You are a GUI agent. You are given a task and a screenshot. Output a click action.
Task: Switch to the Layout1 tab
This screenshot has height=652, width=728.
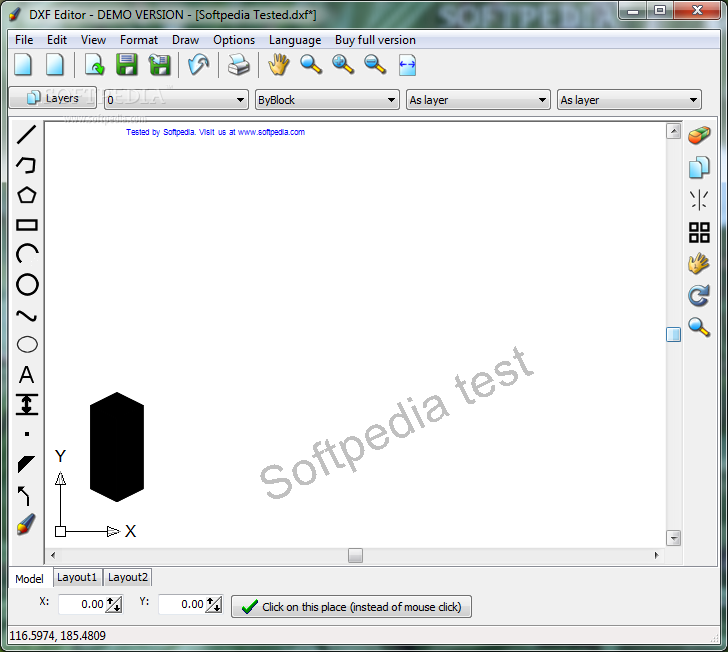[77, 577]
